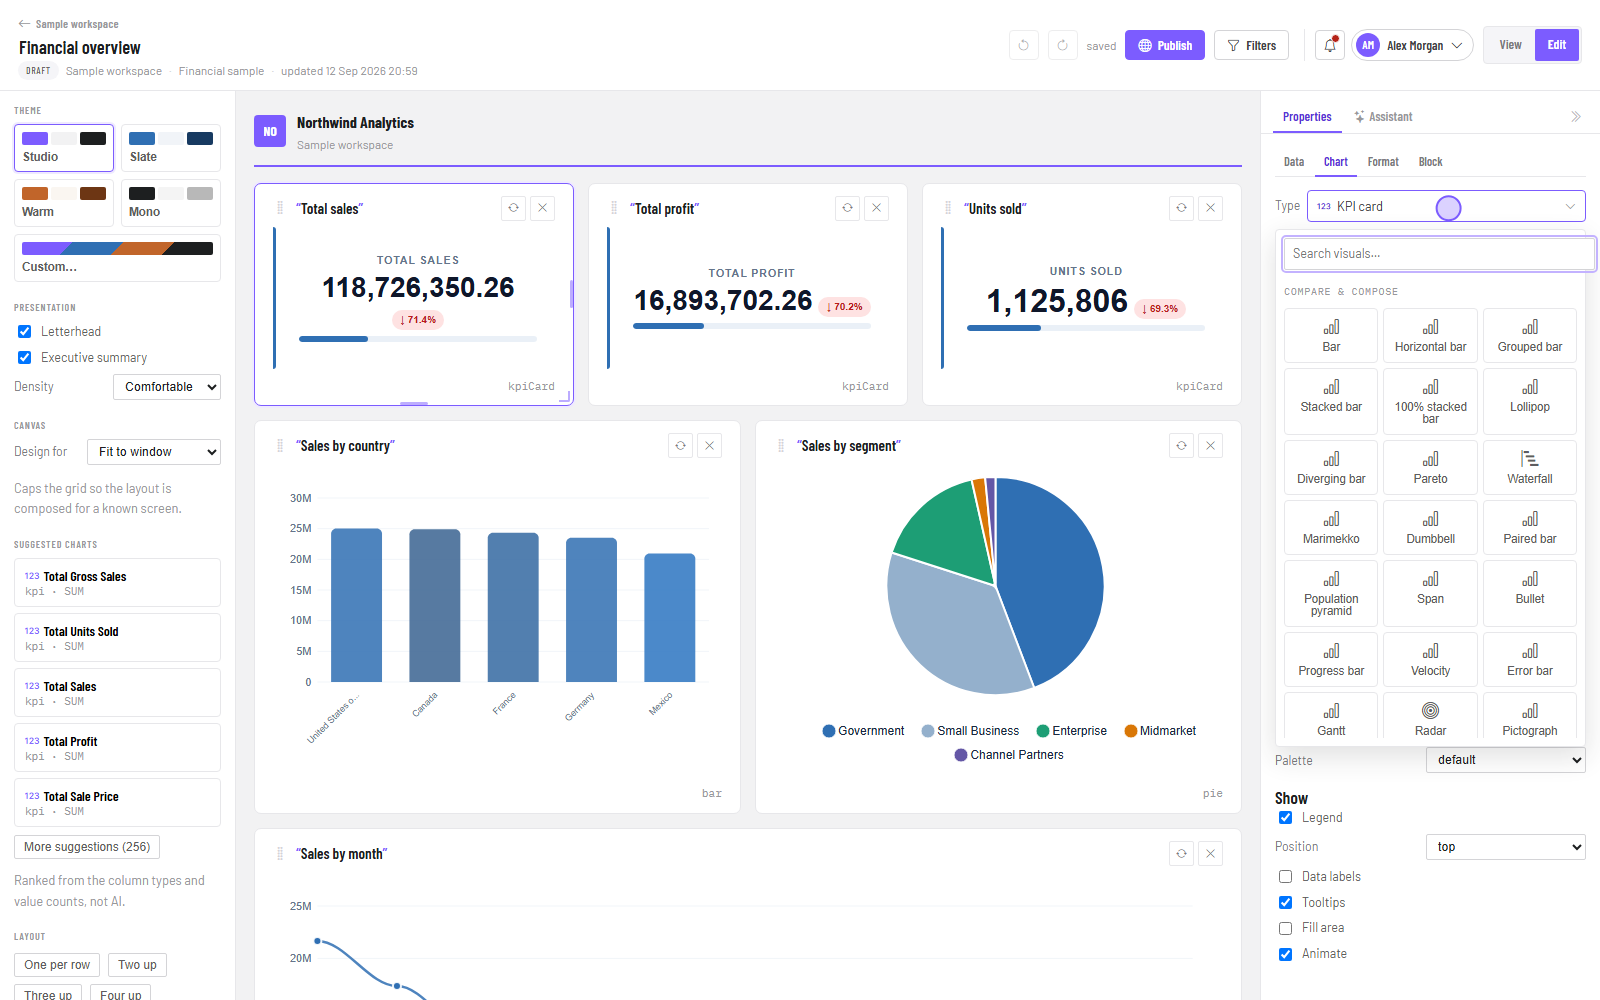Uncheck the Letterhead option
The image size is (1600, 1000).
click(x=25, y=332)
